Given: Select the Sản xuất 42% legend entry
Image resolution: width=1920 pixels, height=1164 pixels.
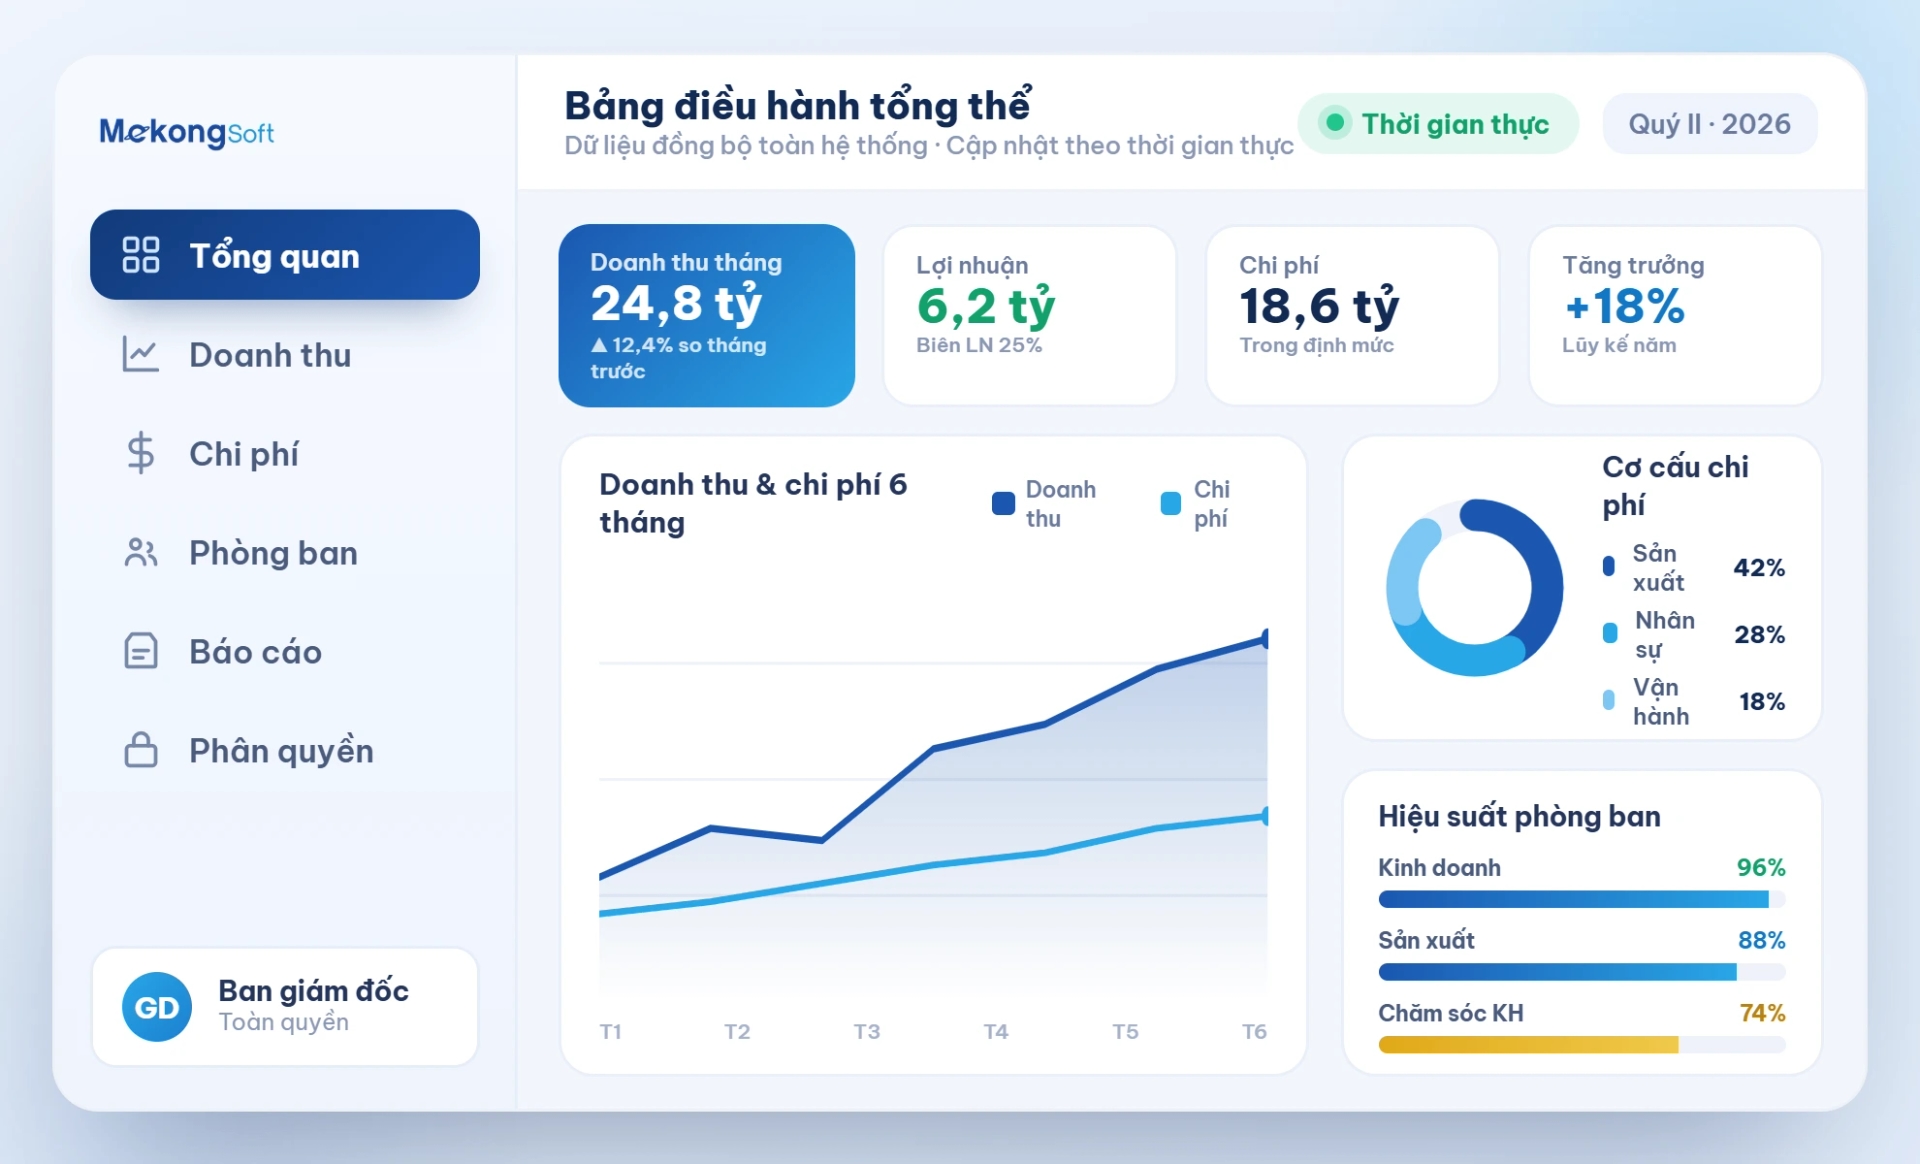Looking at the screenshot, I should 1693,567.
